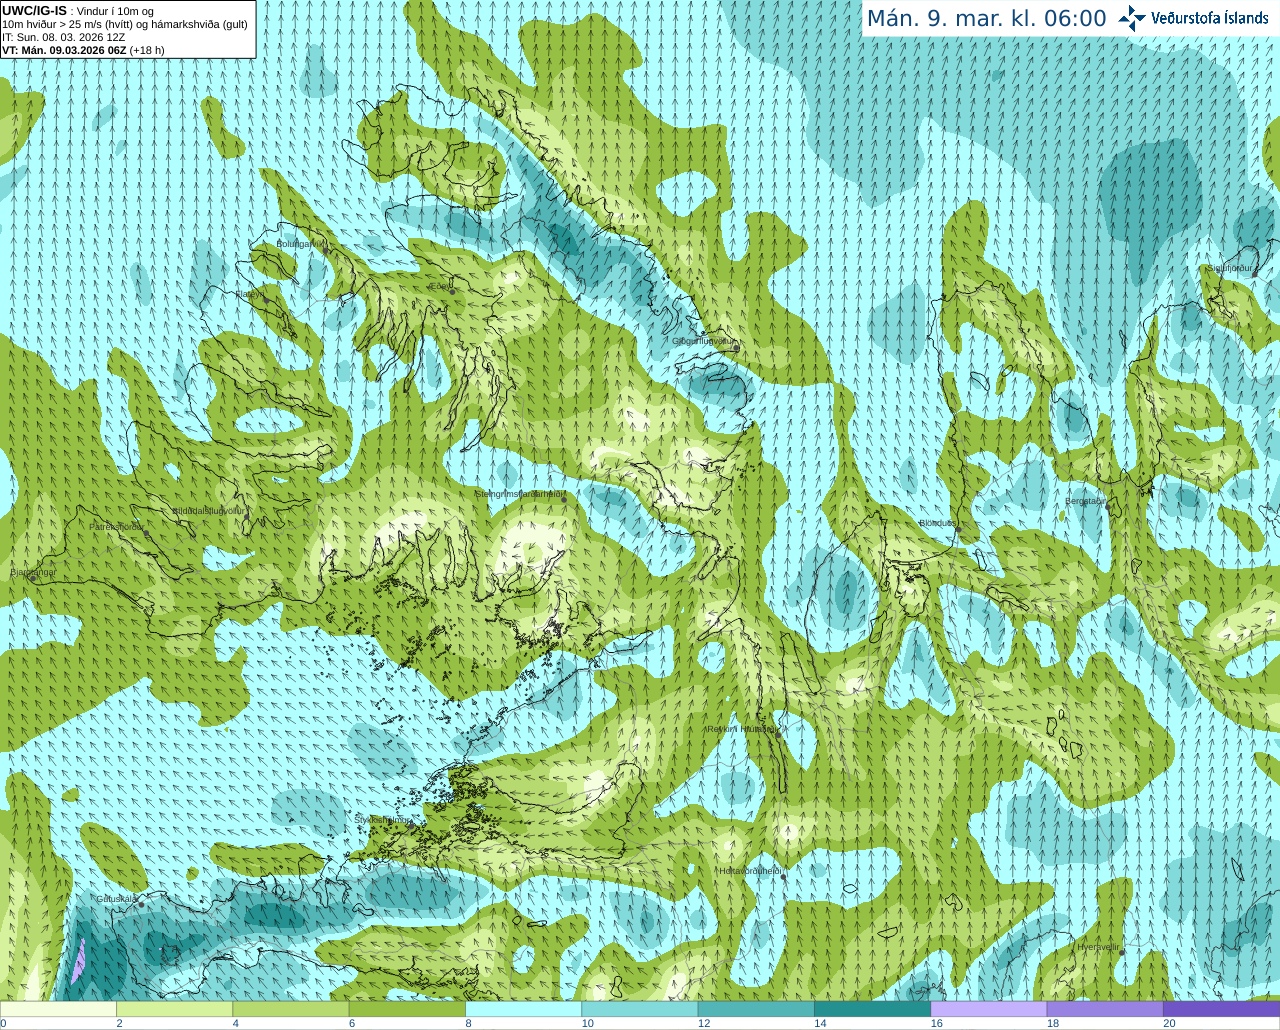Click the Stykkishólmur station label

tap(381, 819)
